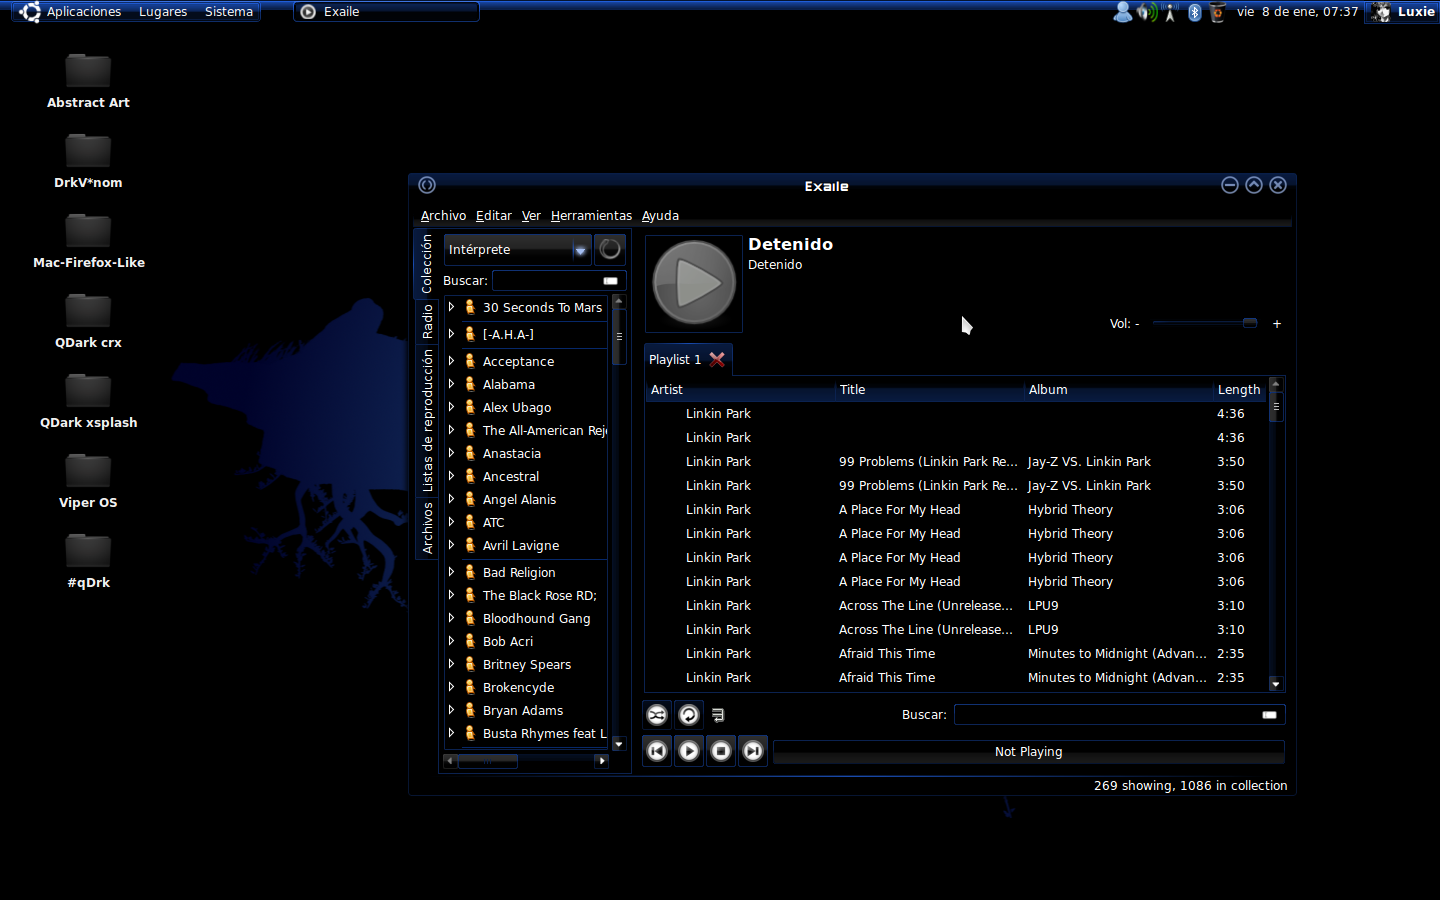This screenshot has width=1440, height=900.
Task: Open the Ver menu
Action: pos(531,215)
